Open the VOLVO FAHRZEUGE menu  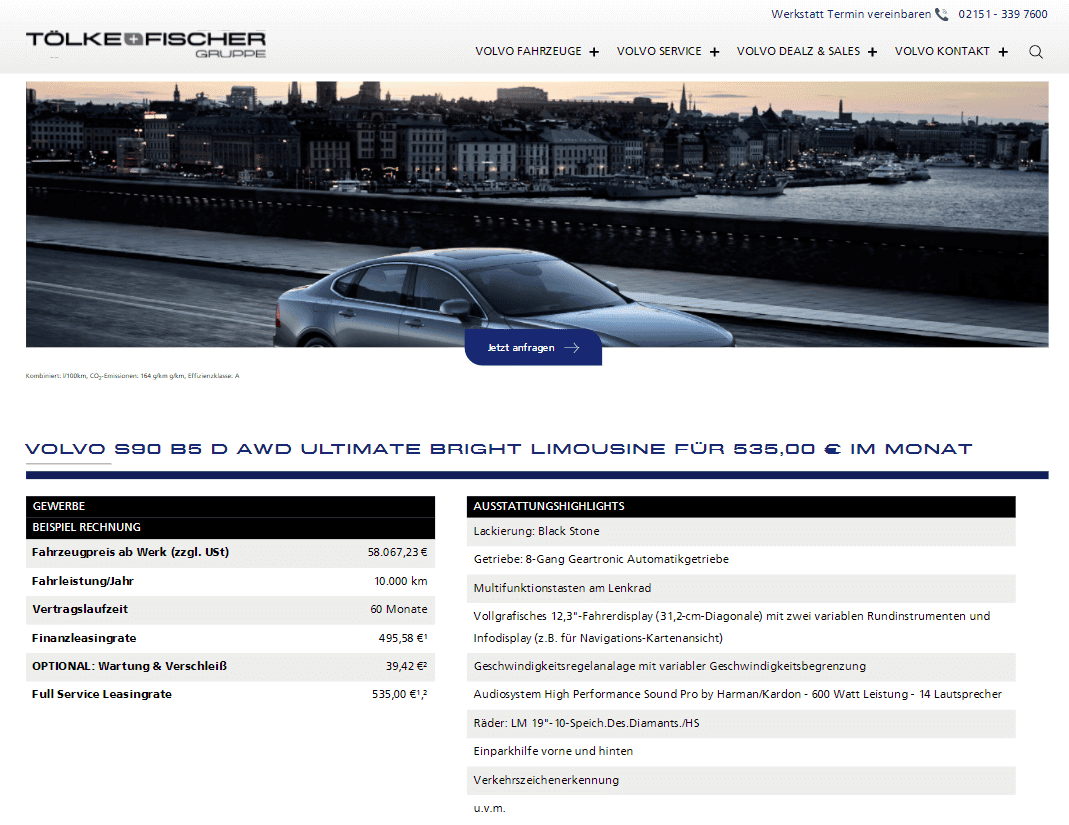528,51
